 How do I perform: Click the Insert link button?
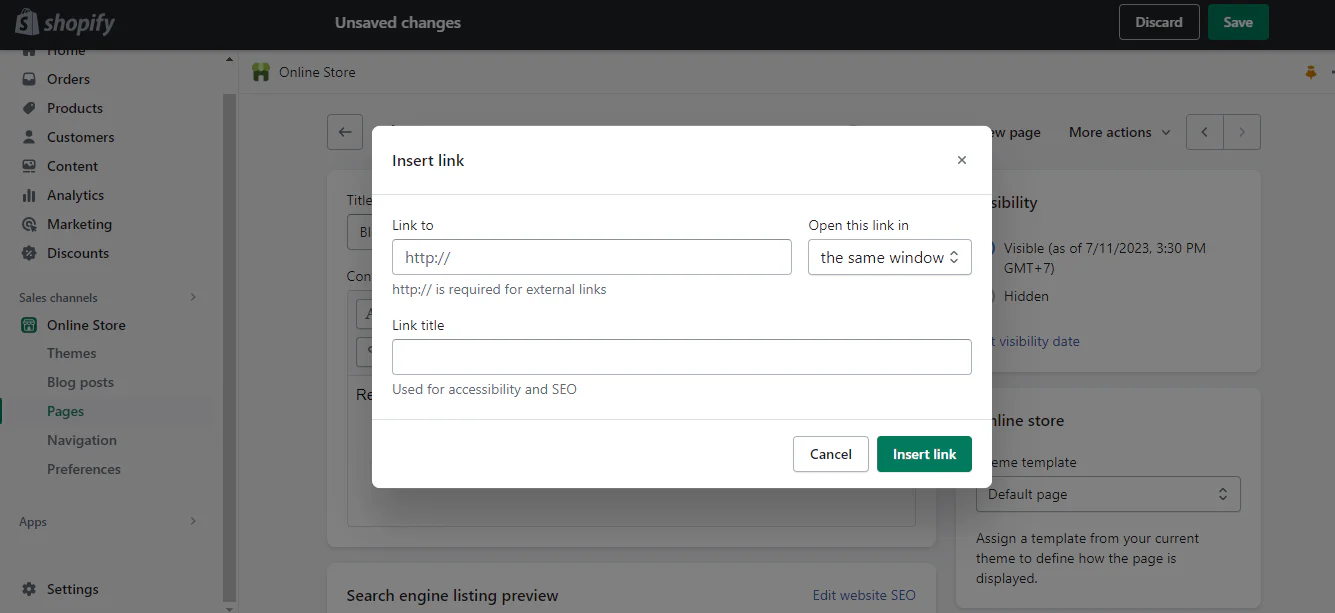pos(923,453)
